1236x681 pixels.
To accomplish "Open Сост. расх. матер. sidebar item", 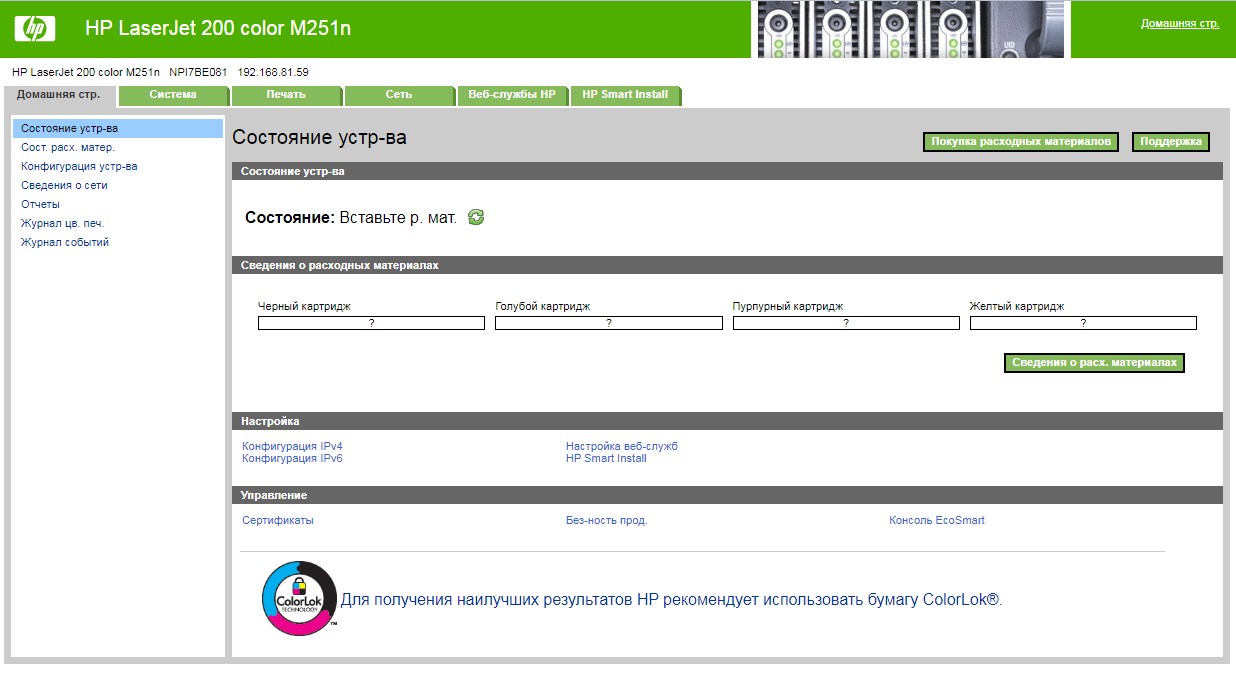I will click(68, 147).
